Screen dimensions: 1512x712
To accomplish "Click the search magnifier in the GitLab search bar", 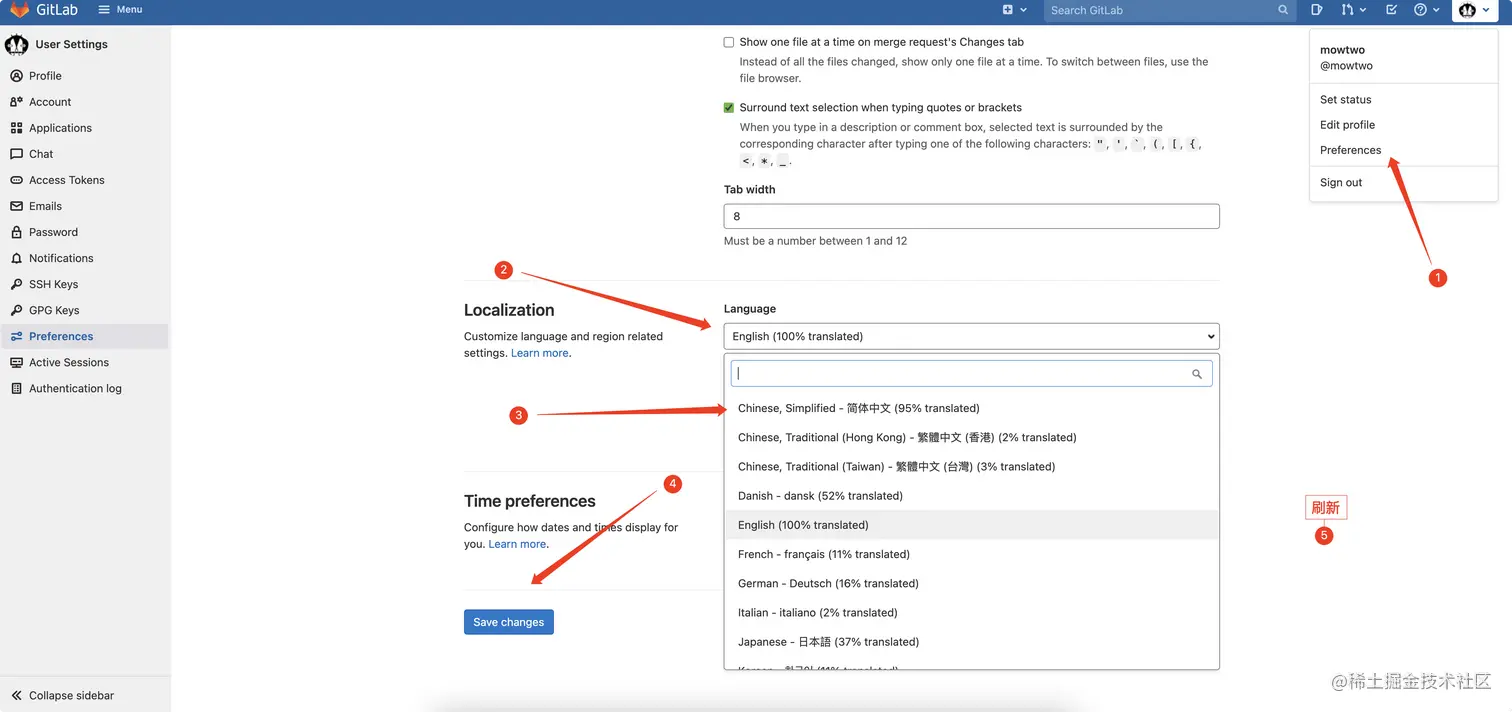I will (x=1283, y=10).
